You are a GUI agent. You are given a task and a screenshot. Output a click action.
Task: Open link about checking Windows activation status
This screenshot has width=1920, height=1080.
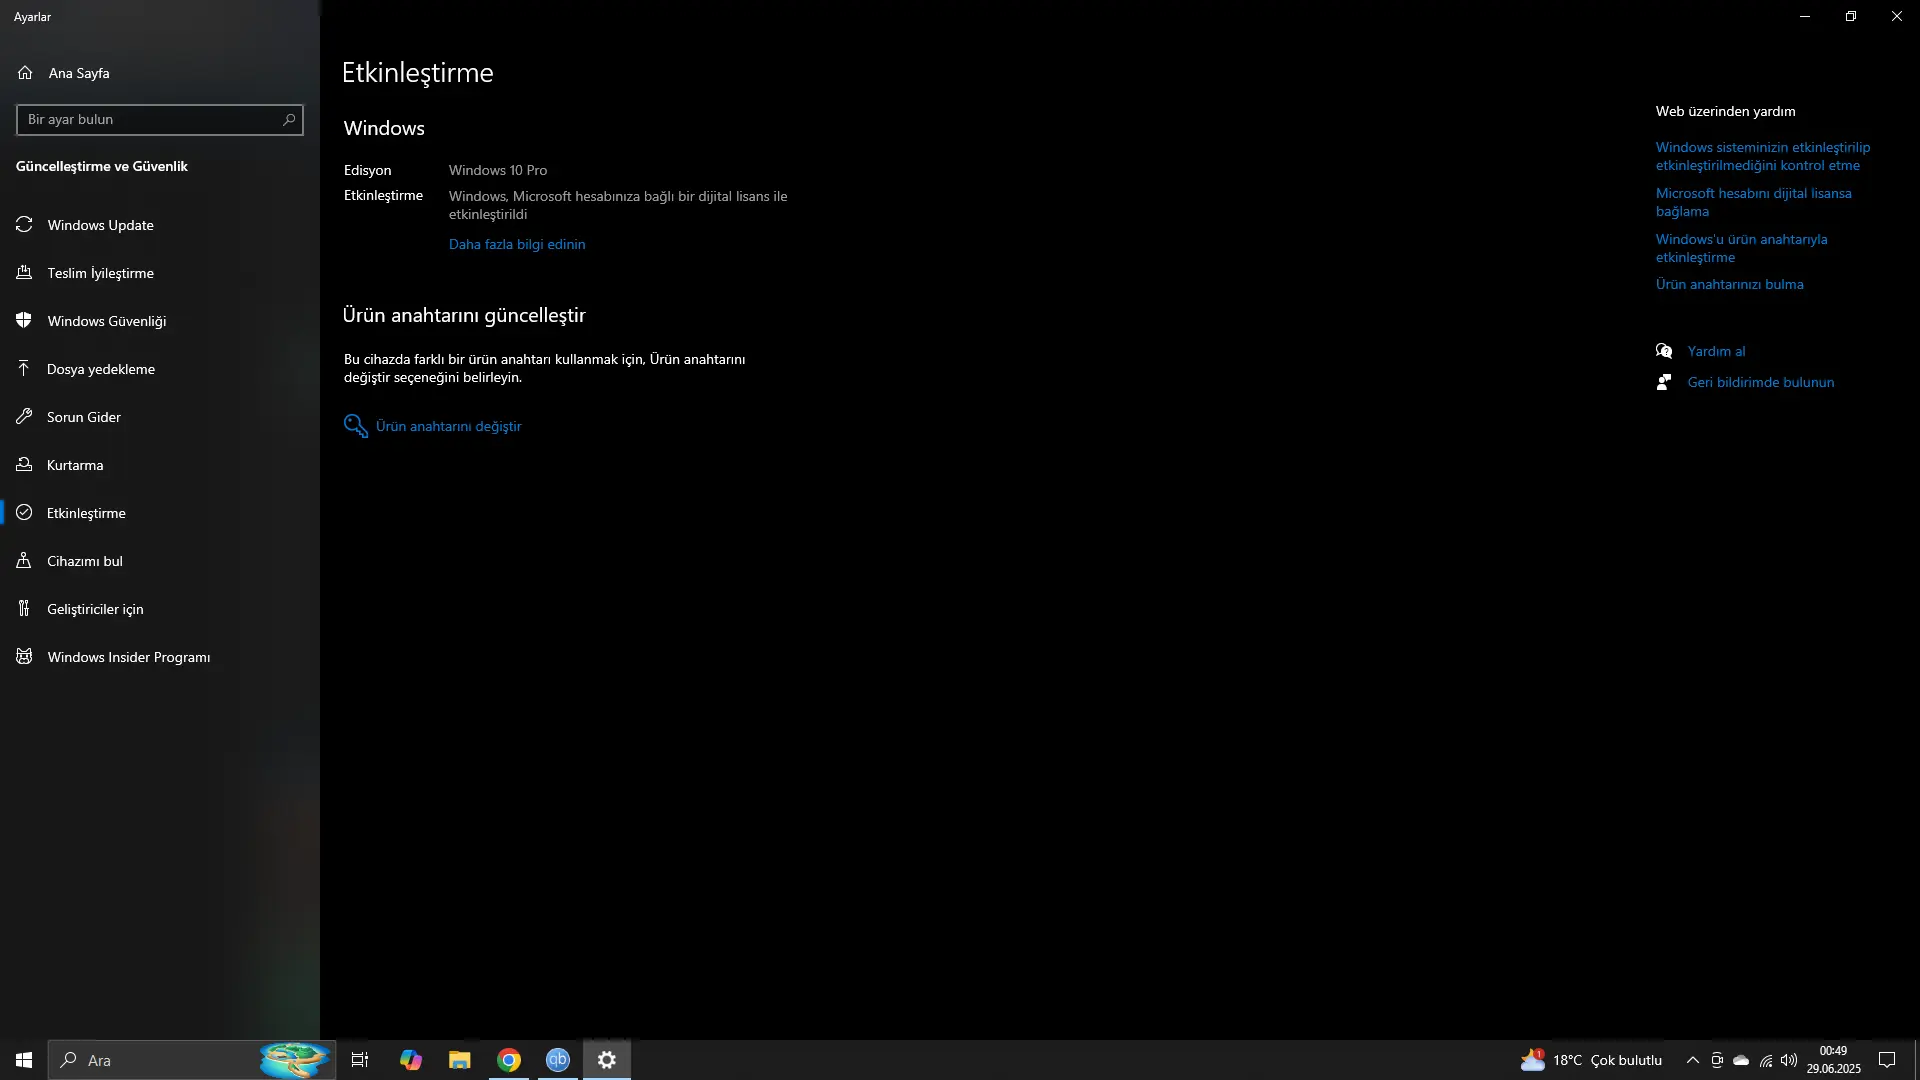coord(1763,156)
